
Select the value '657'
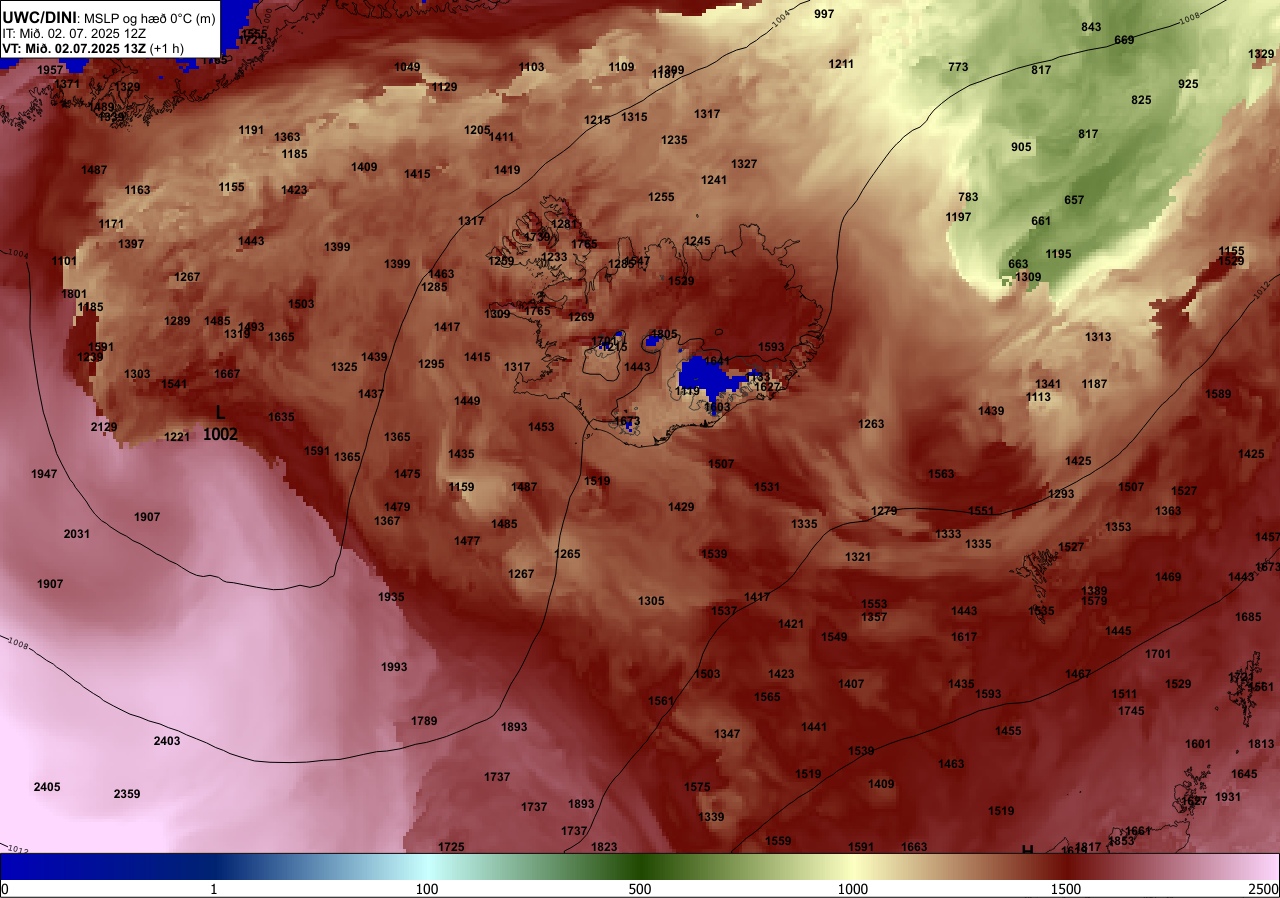click(1074, 200)
